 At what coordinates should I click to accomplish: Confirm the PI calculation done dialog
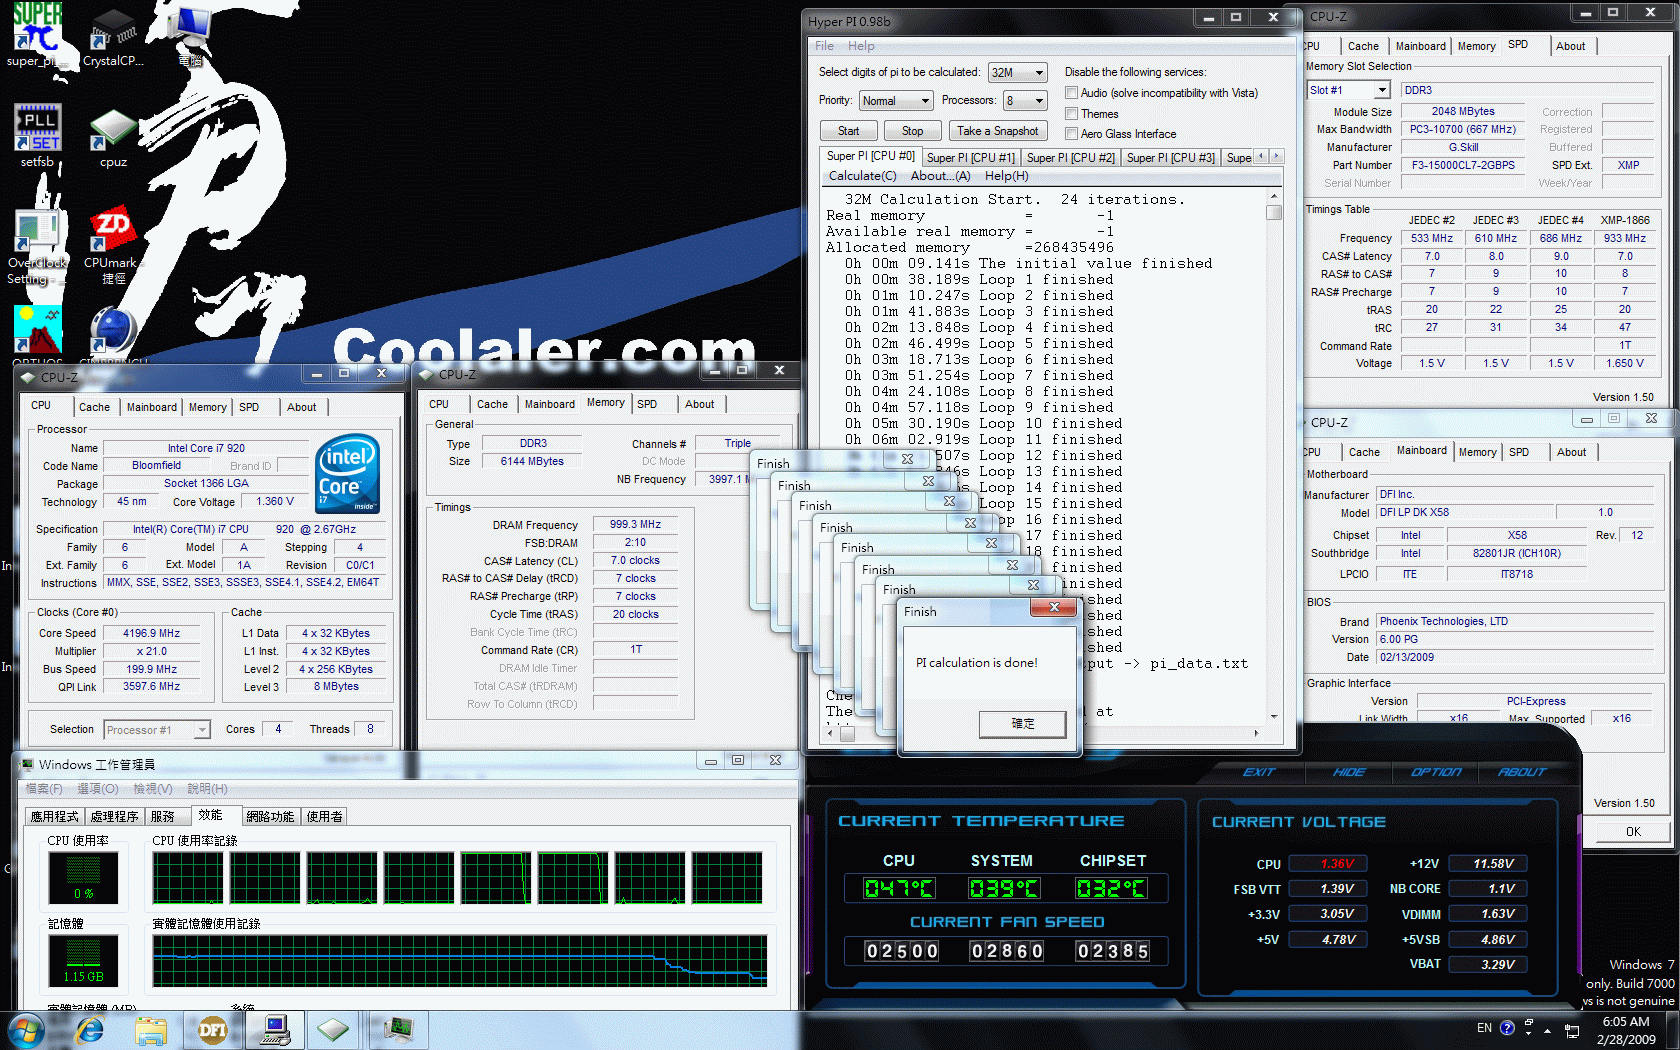coord(1023,724)
